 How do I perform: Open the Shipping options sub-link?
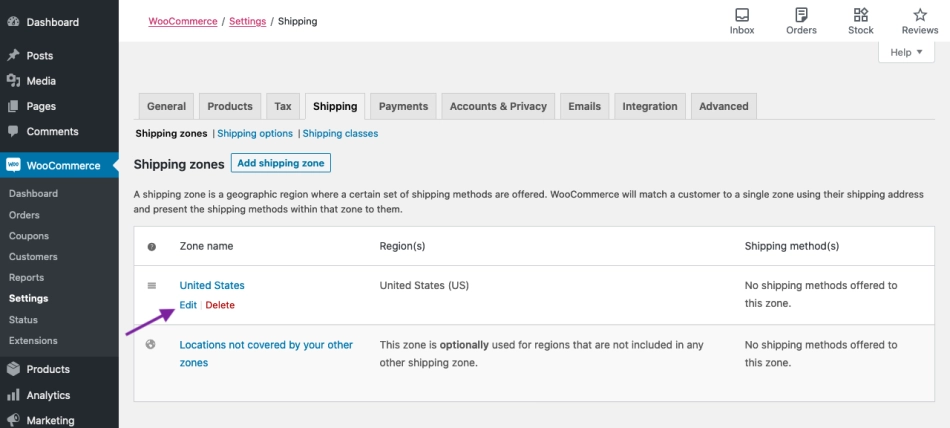[255, 133]
